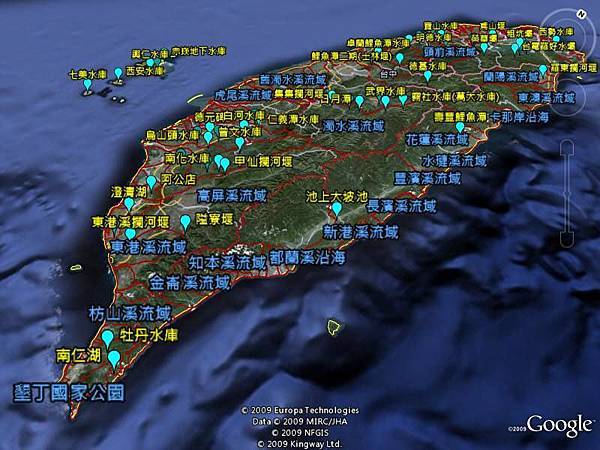Click the 墾丁國家公園 label

pos(69,393)
